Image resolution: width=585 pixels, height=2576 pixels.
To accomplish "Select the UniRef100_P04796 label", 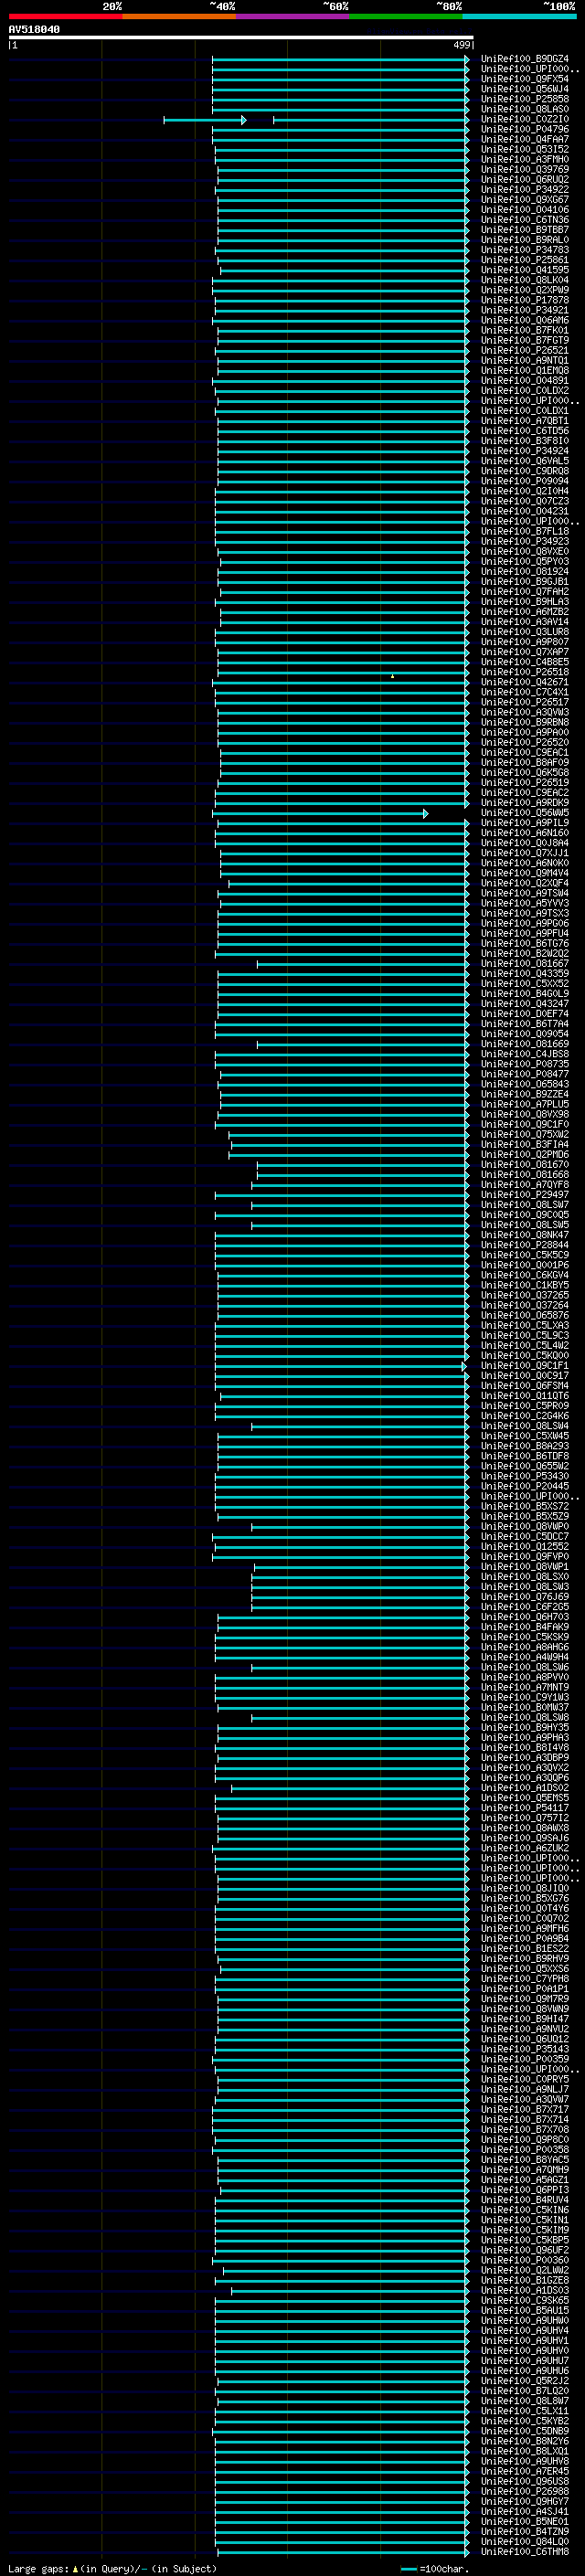I will pos(525,129).
